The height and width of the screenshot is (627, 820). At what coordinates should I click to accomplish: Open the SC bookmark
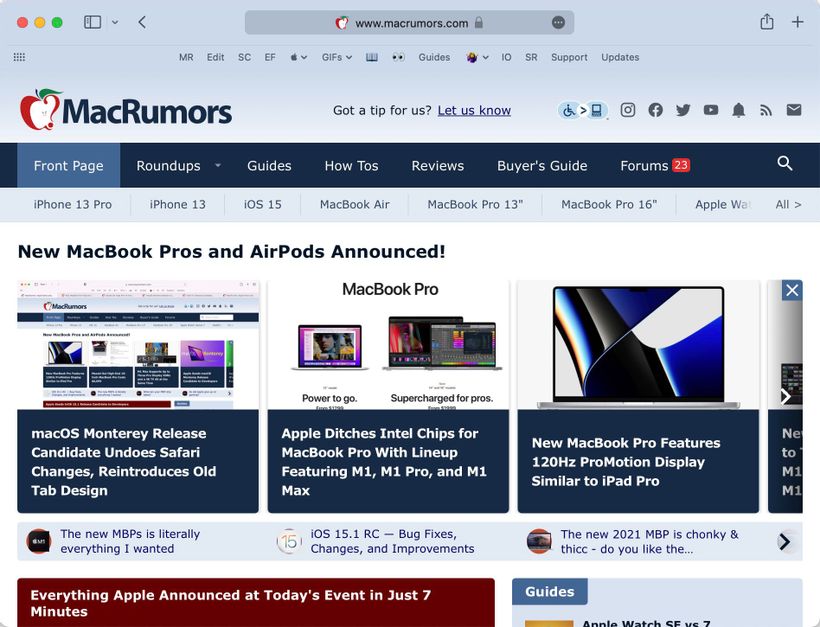coord(244,57)
